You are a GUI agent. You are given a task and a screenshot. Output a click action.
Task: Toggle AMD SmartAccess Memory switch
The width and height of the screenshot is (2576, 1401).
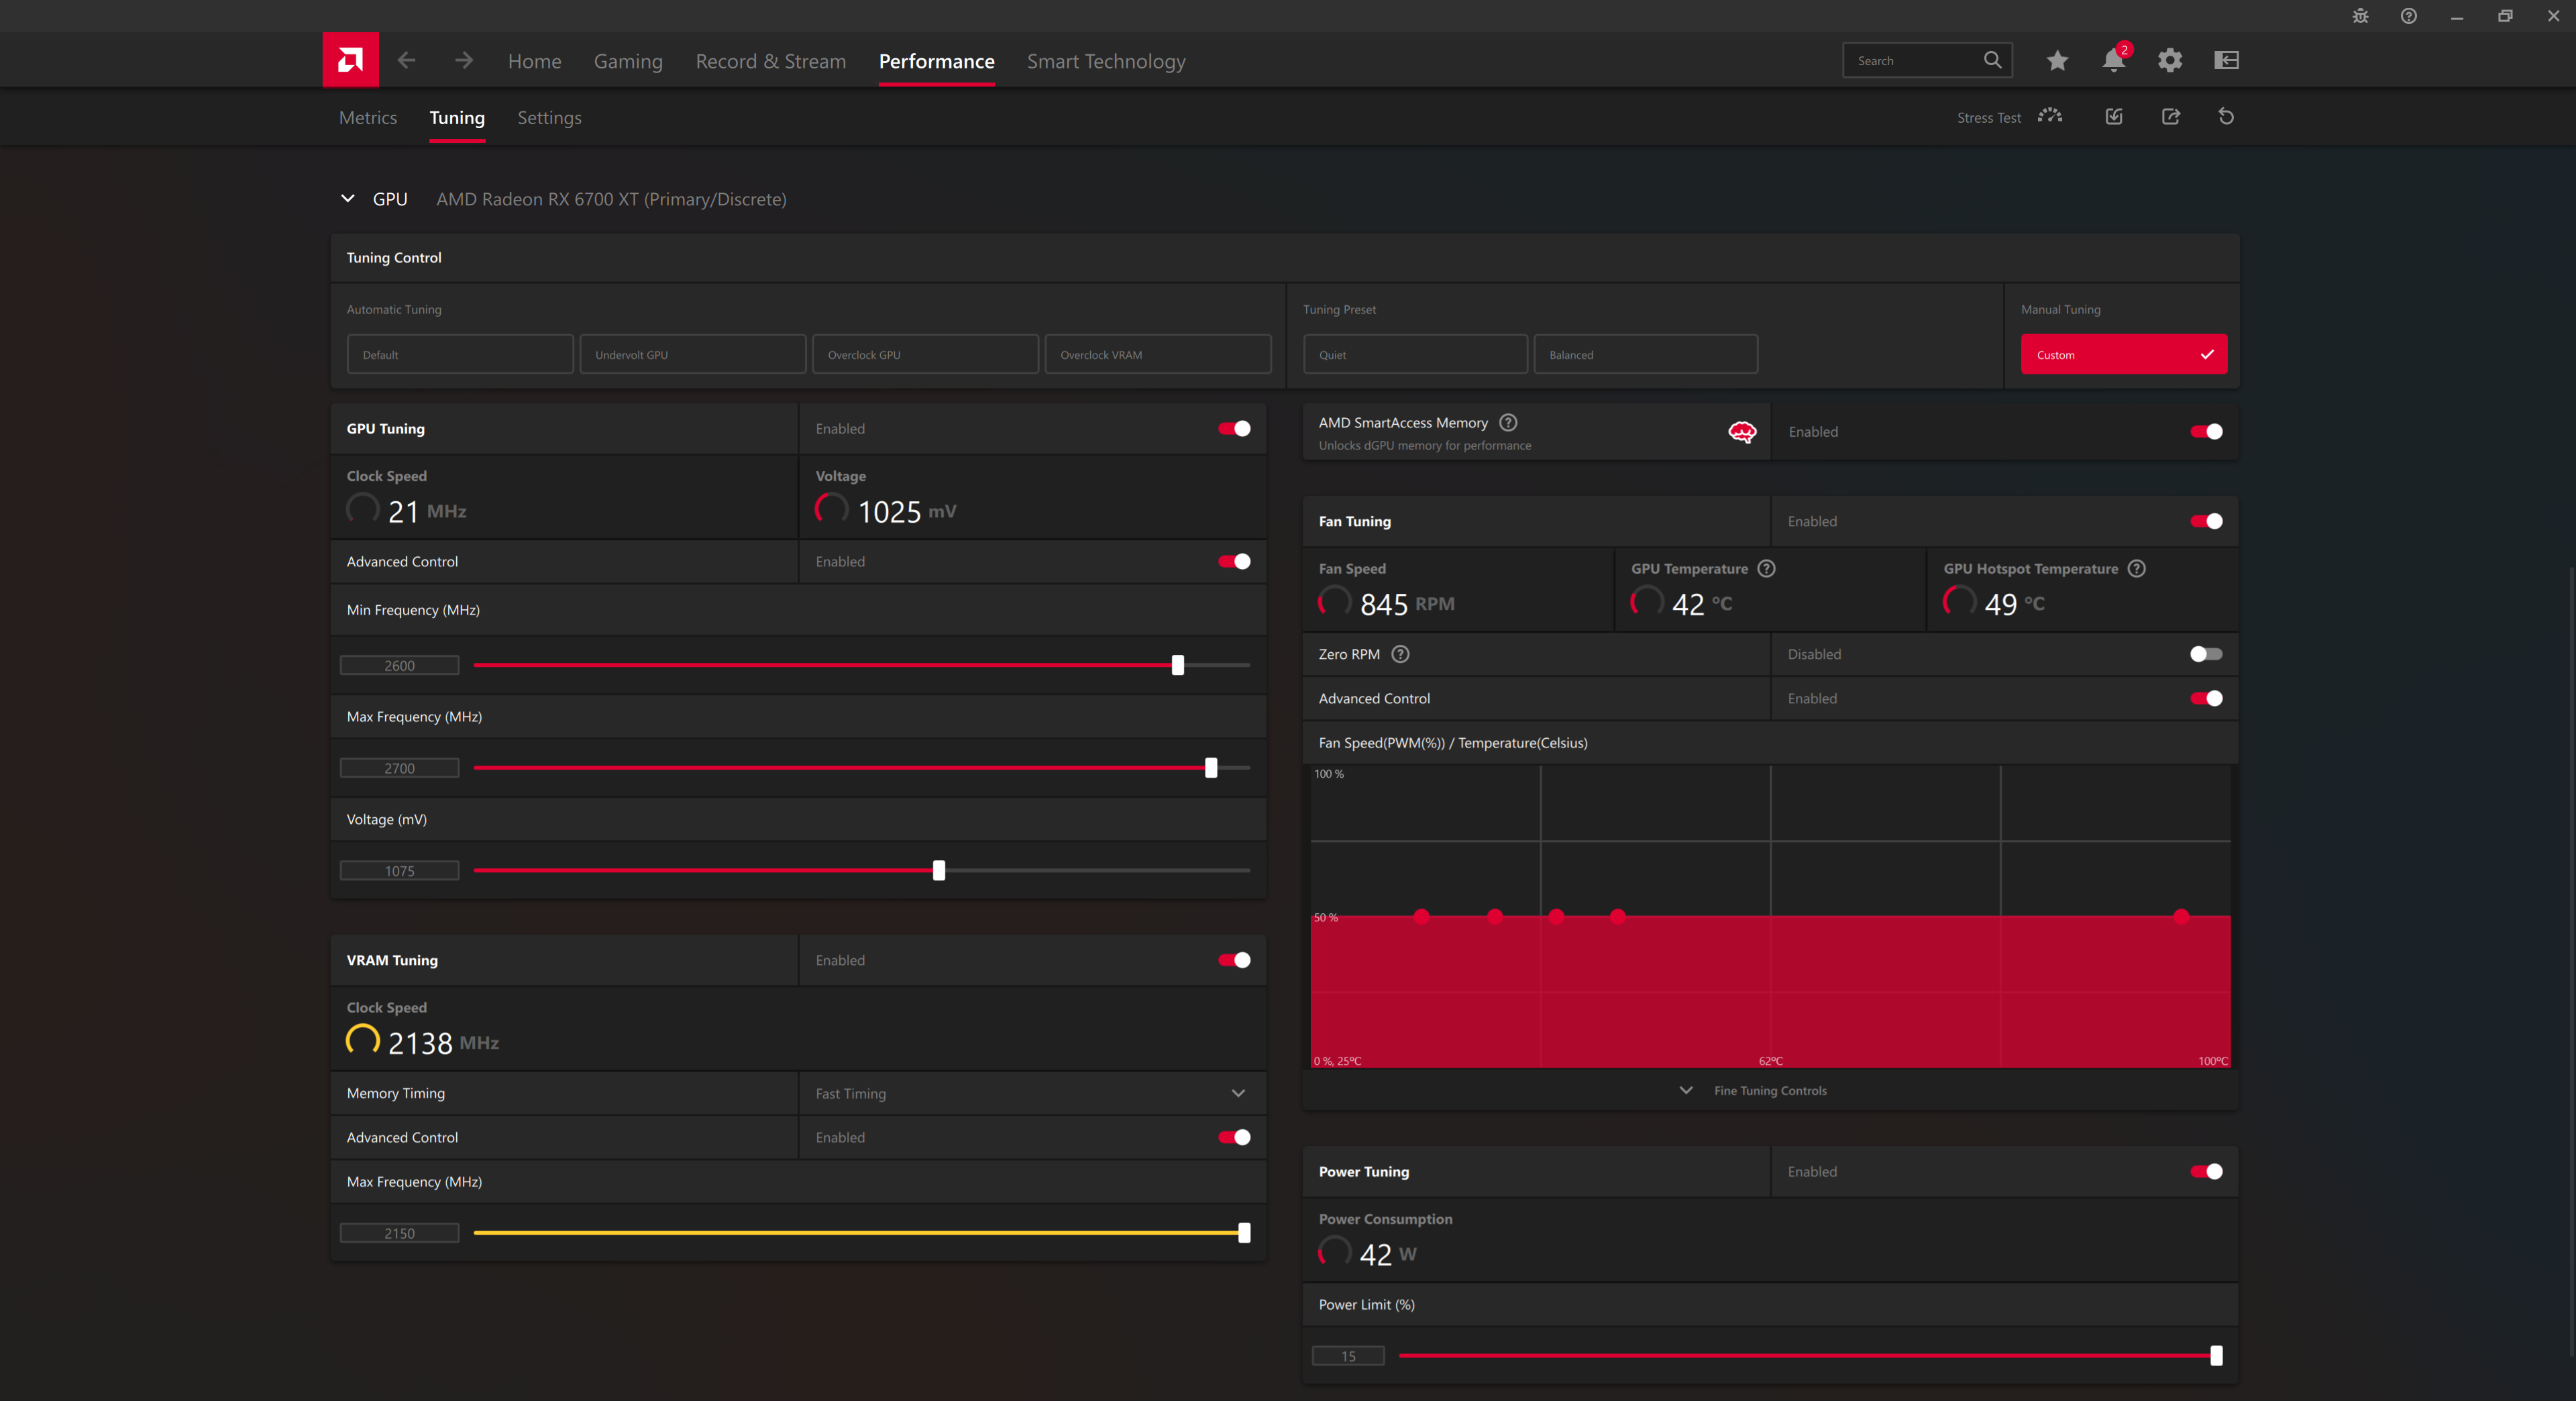pyautogui.click(x=2206, y=431)
